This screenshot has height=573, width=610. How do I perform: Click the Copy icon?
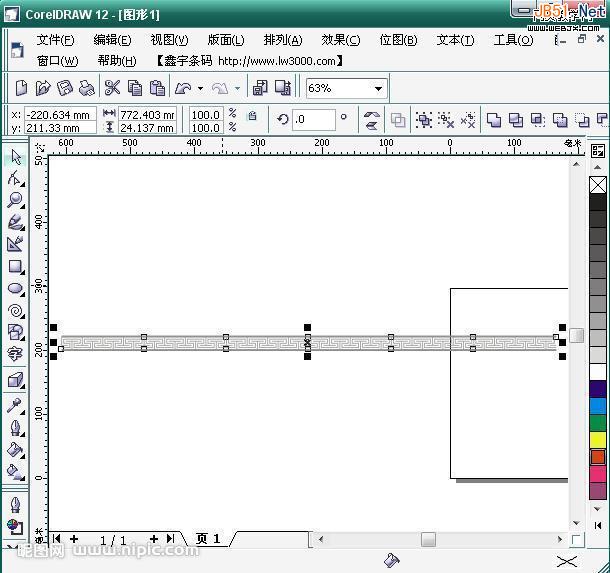pyautogui.click(x=135, y=88)
